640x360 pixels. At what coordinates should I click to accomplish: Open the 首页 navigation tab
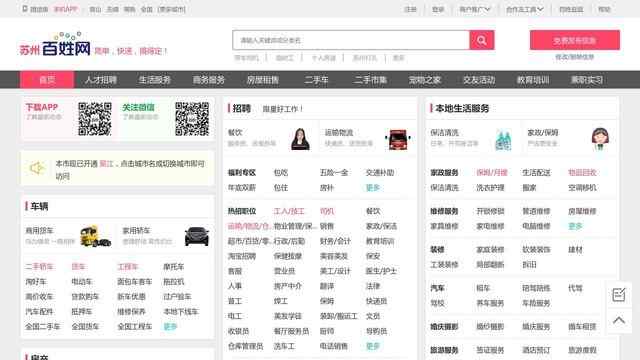coord(47,80)
